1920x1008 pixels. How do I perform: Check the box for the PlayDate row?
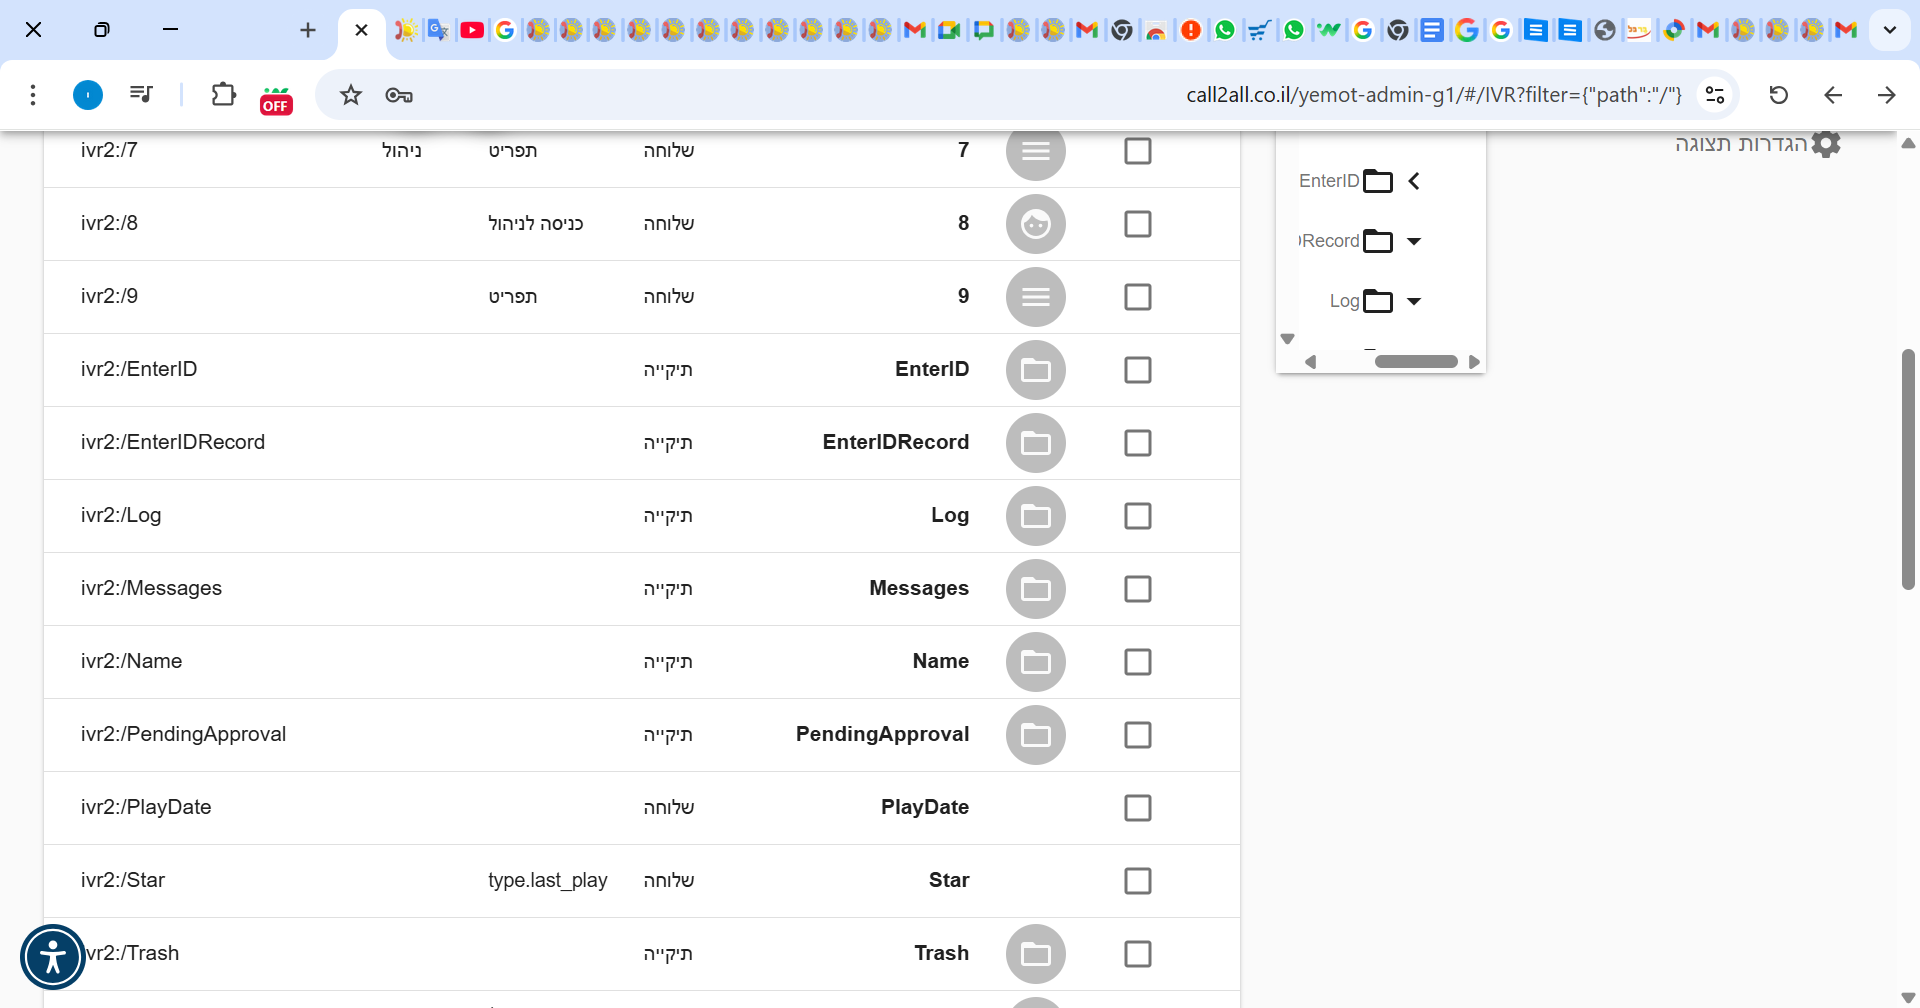click(x=1137, y=808)
